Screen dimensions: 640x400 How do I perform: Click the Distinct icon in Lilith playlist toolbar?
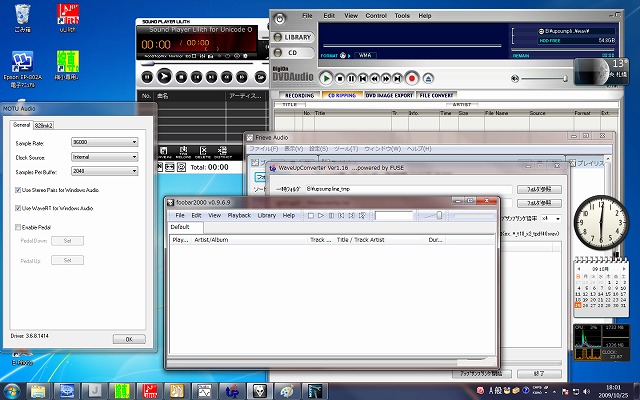click(x=222, y=153)
